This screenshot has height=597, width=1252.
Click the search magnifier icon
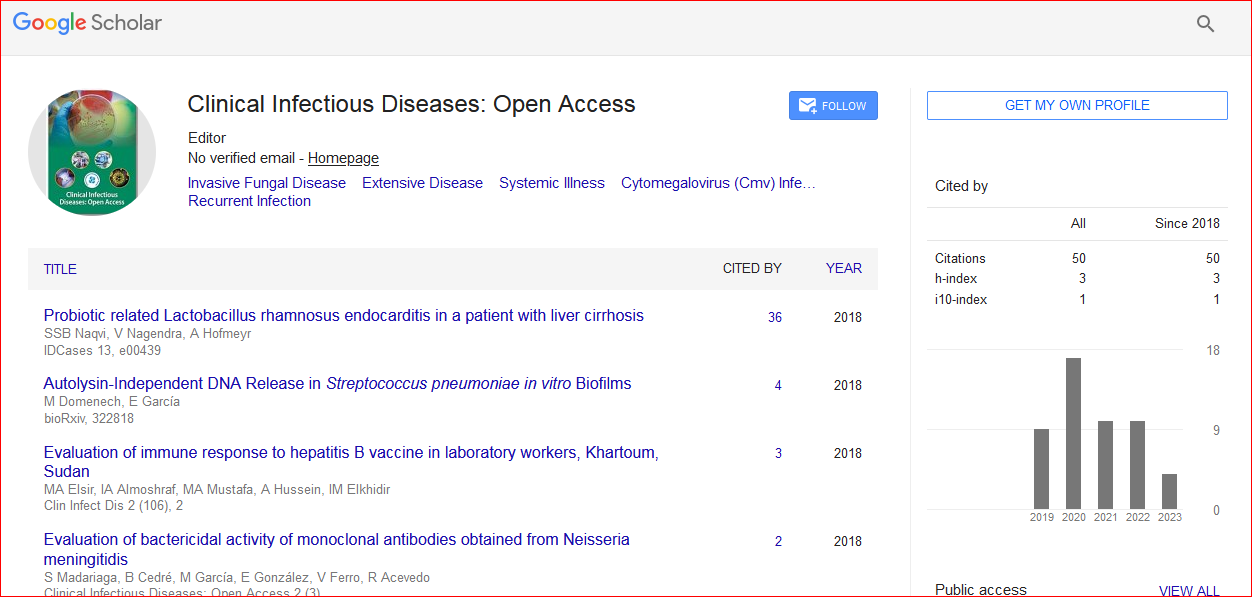(x=1205, y=24)
